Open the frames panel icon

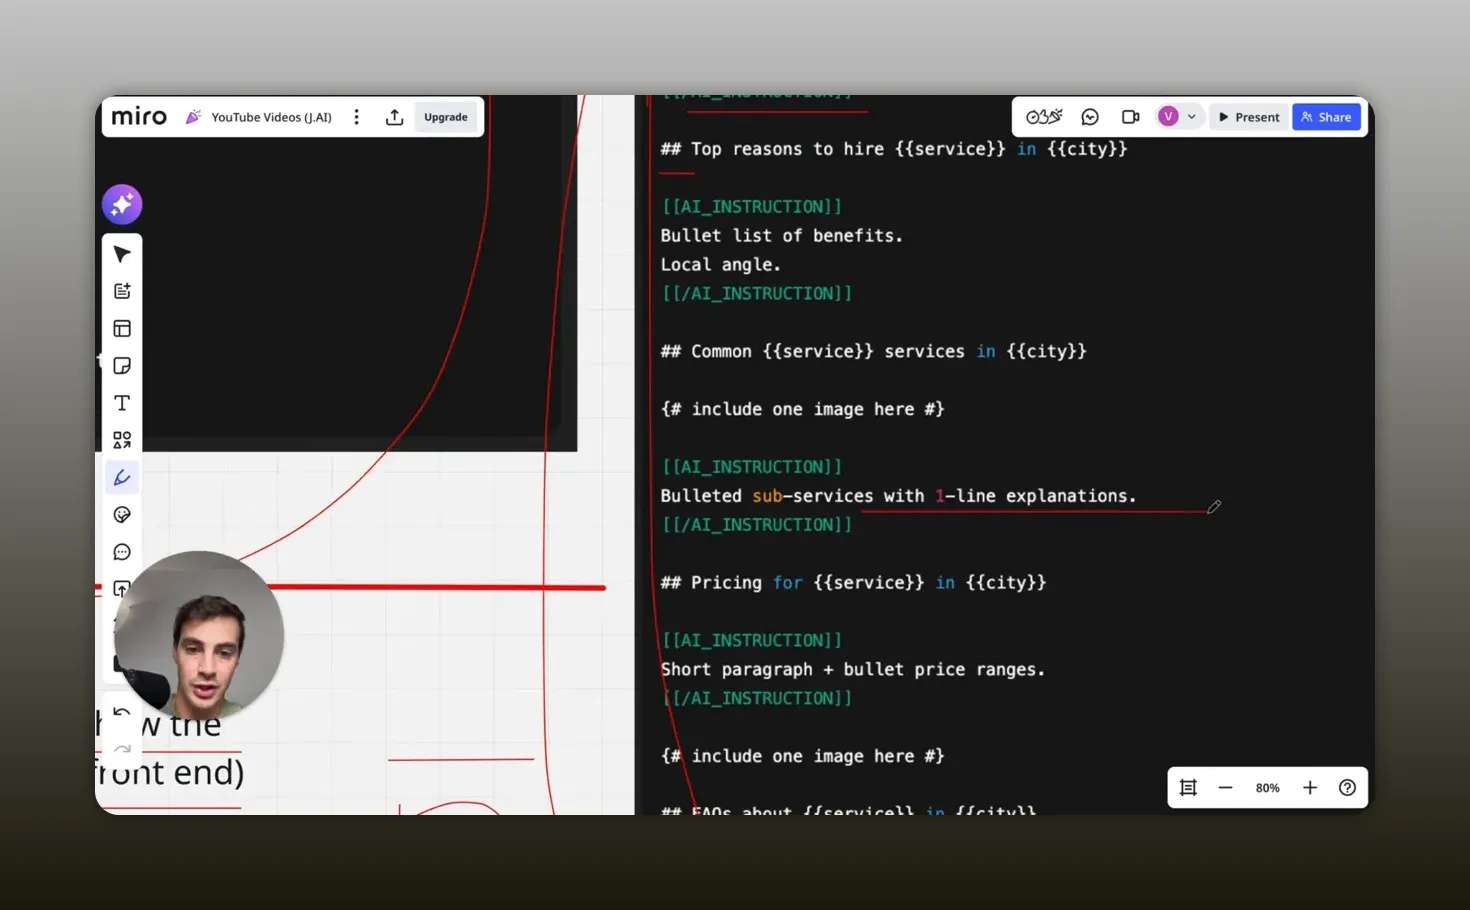[1188, 788]
